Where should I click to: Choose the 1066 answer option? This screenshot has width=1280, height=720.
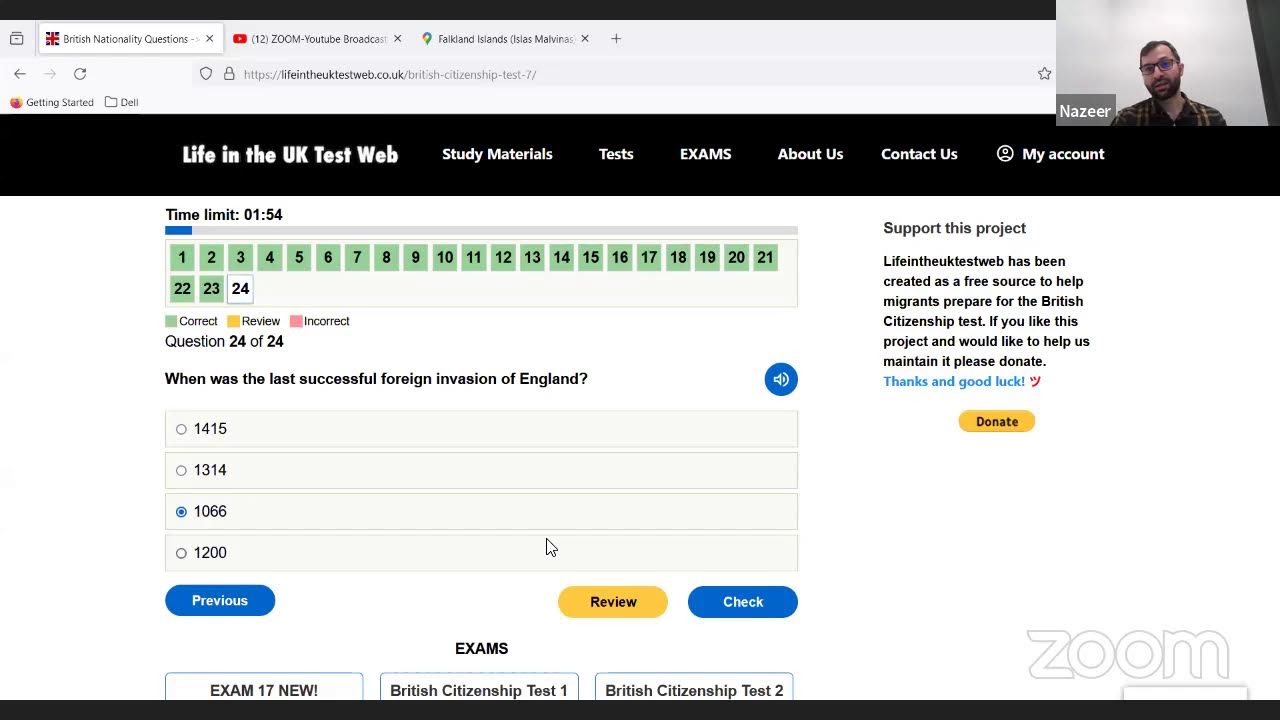(x=481, y=511)
